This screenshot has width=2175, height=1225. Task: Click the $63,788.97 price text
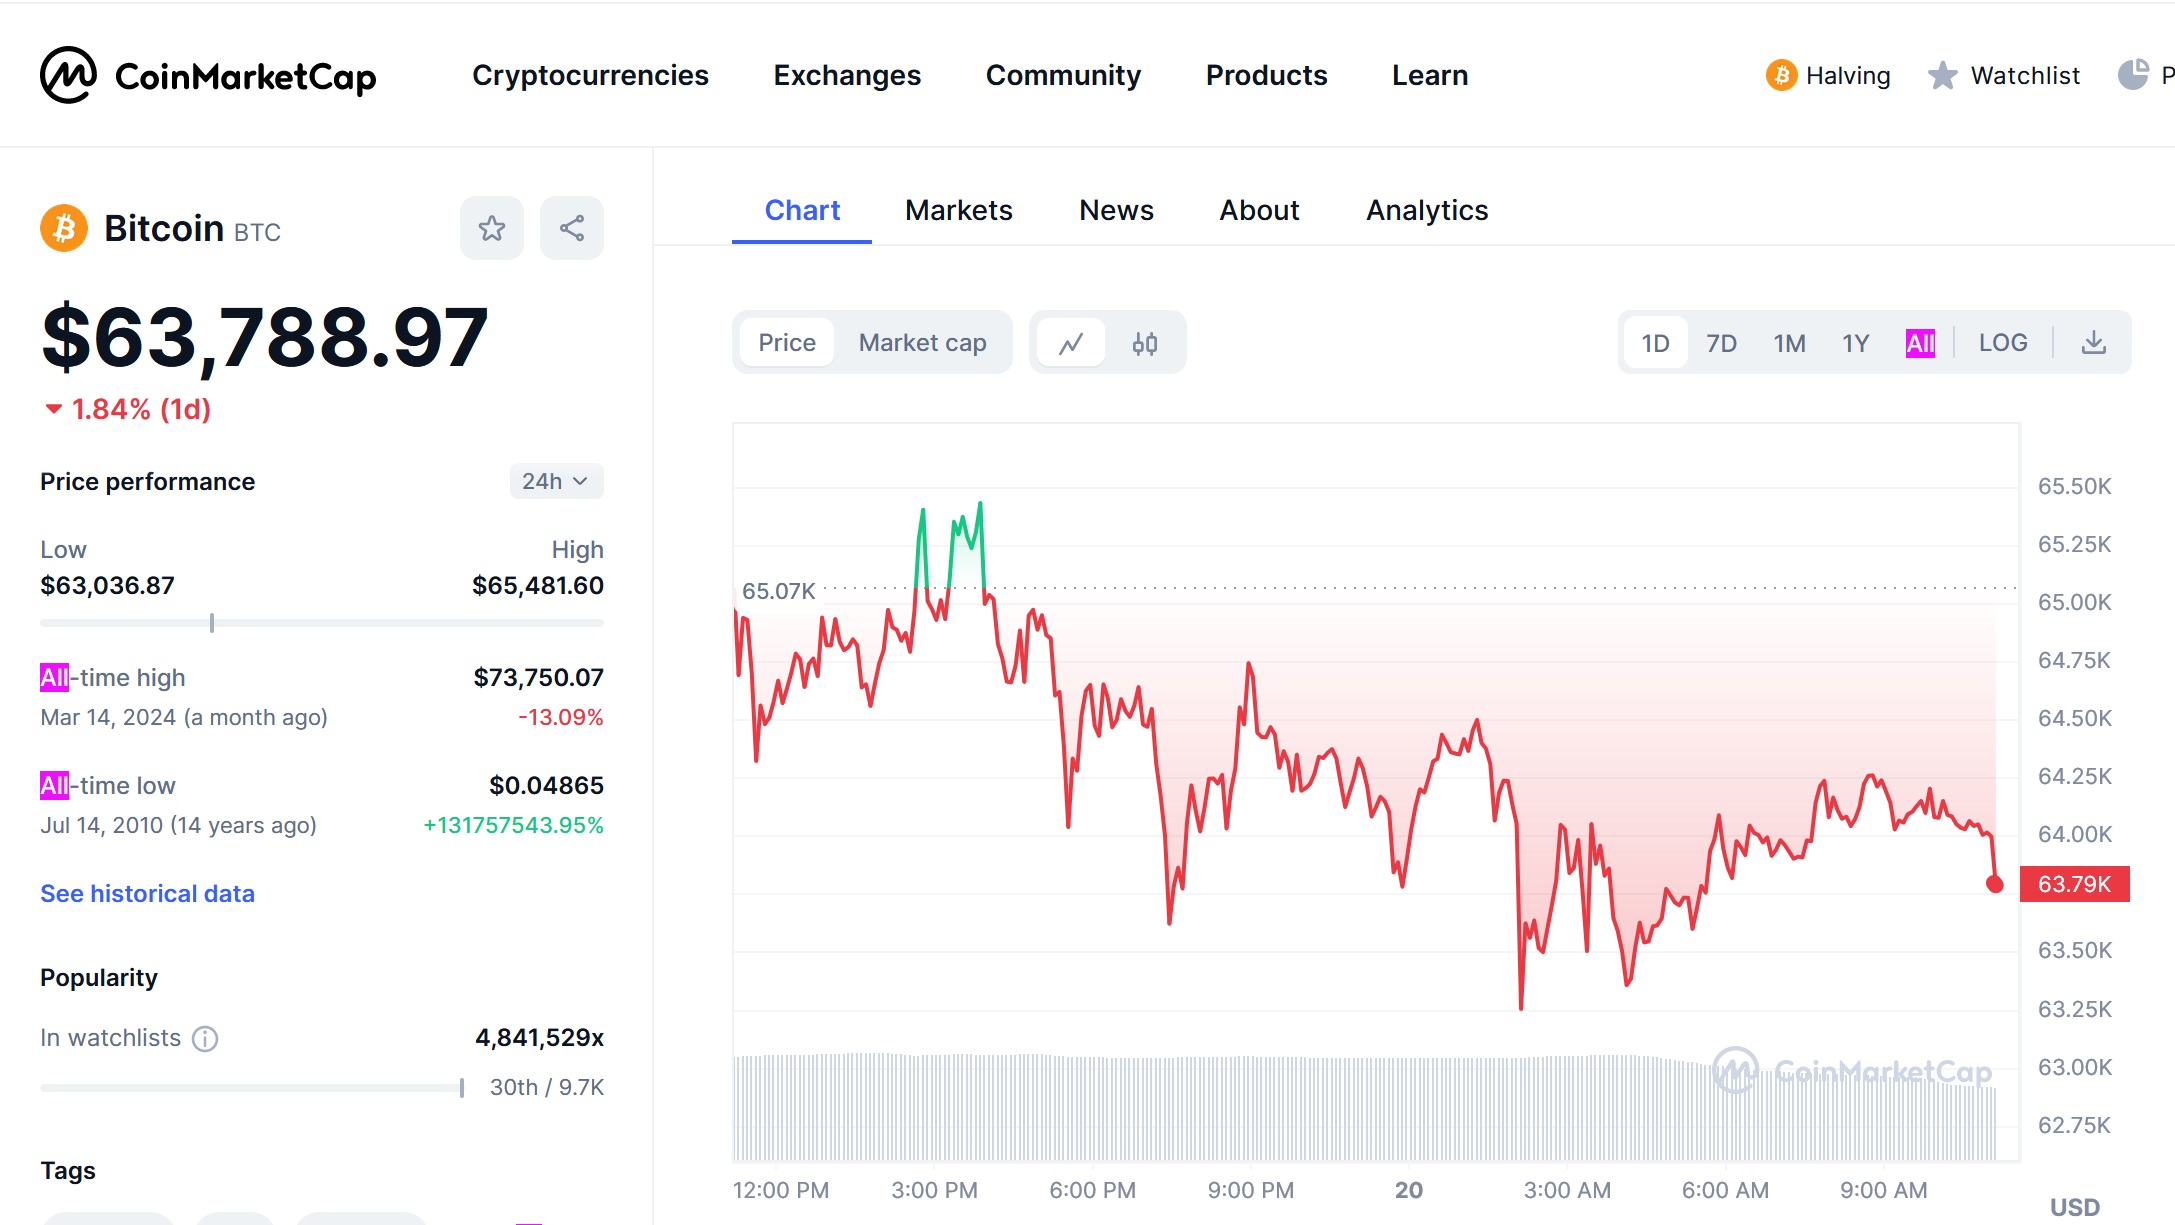pos(264,337)
